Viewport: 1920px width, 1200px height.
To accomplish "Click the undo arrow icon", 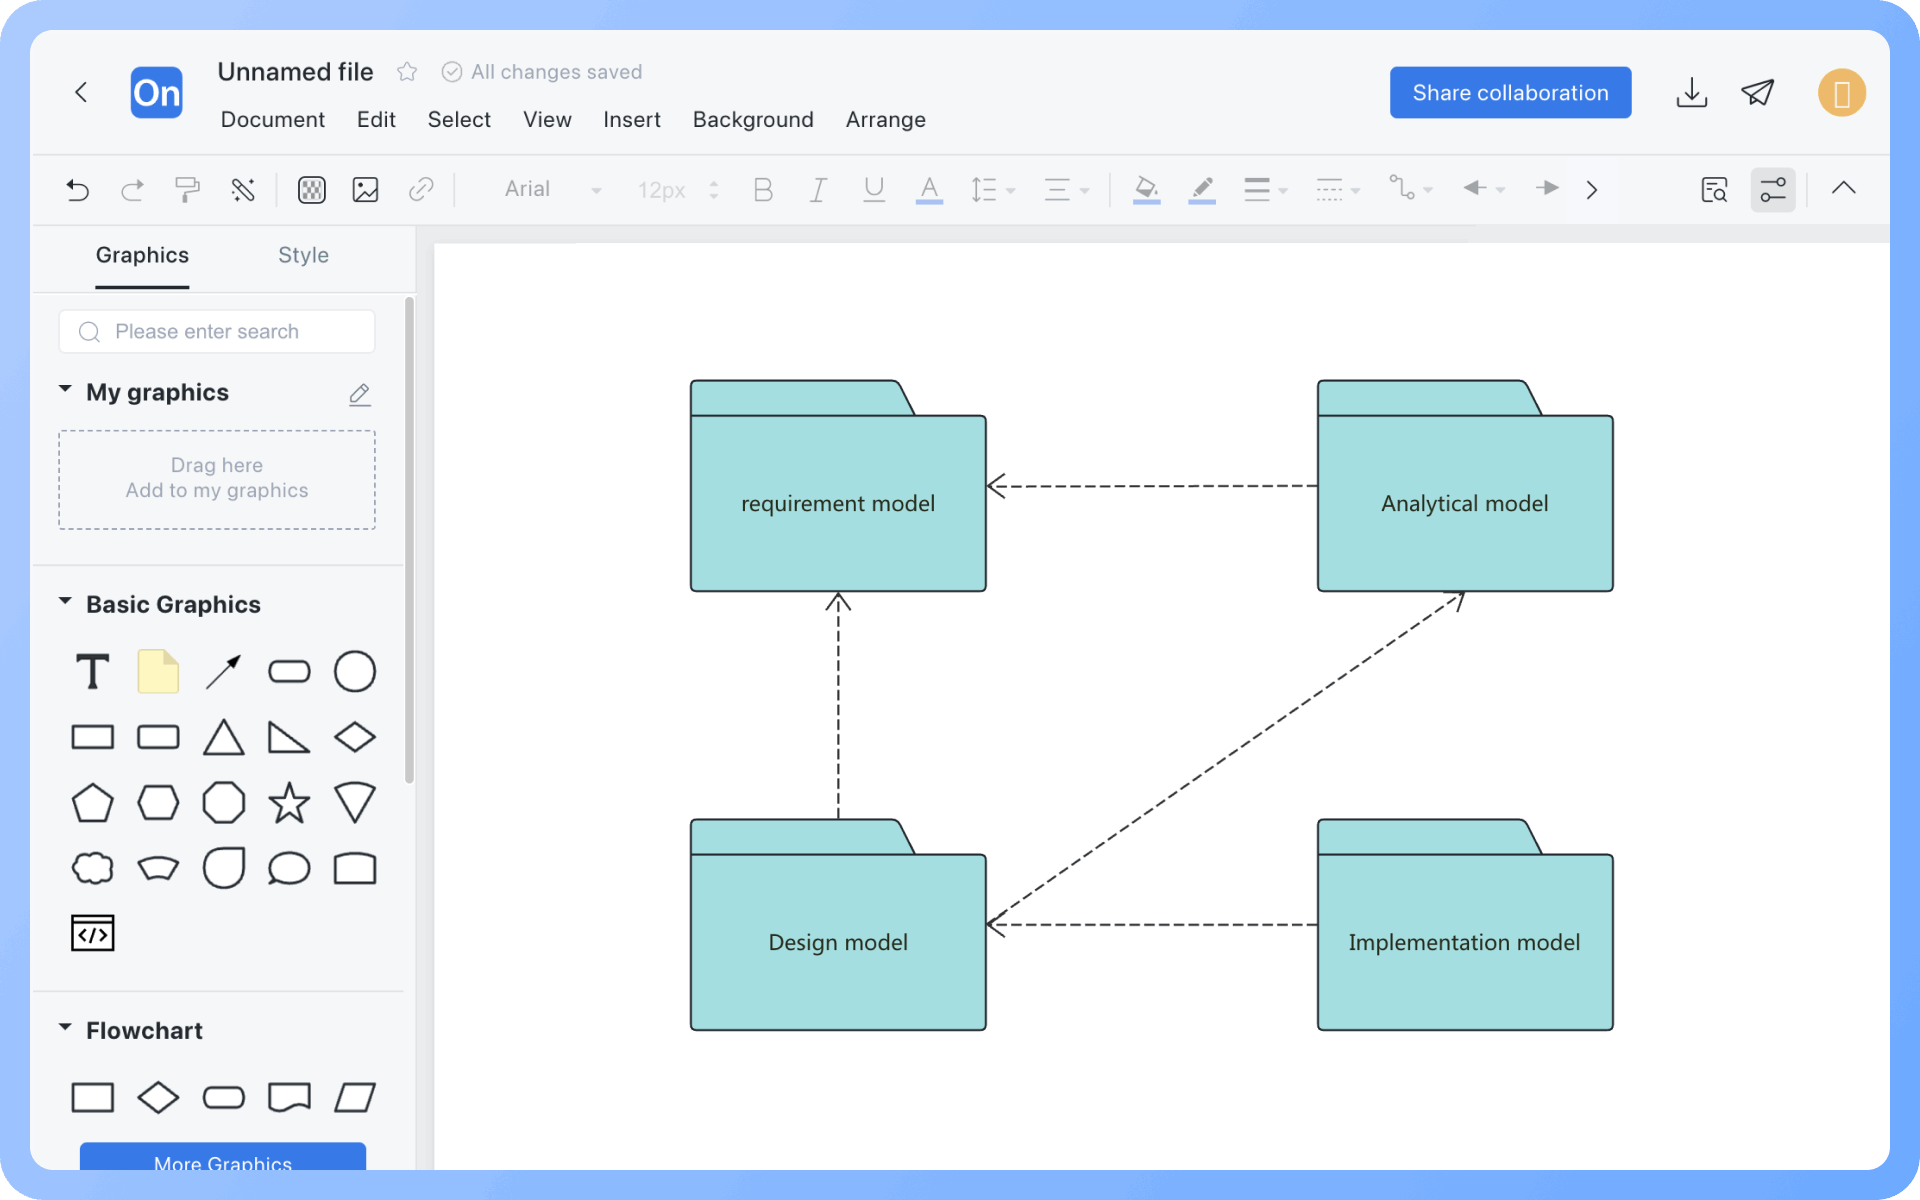I will click(x=78, y=189).
